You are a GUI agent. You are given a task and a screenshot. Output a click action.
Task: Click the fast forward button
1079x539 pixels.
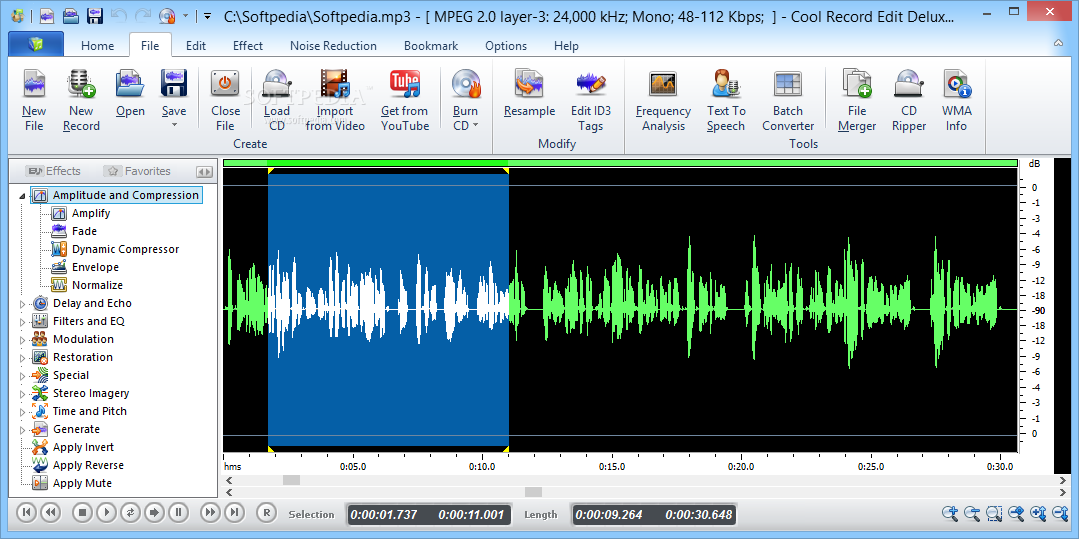tap(210, 512)
